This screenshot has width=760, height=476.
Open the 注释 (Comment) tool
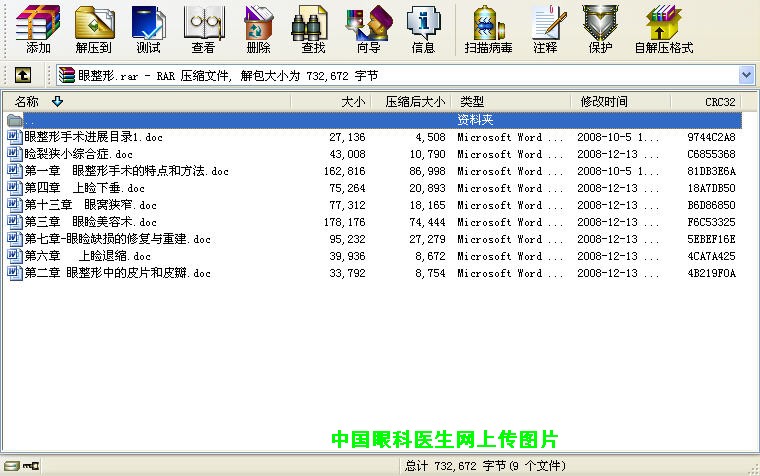tap(545, 28)
